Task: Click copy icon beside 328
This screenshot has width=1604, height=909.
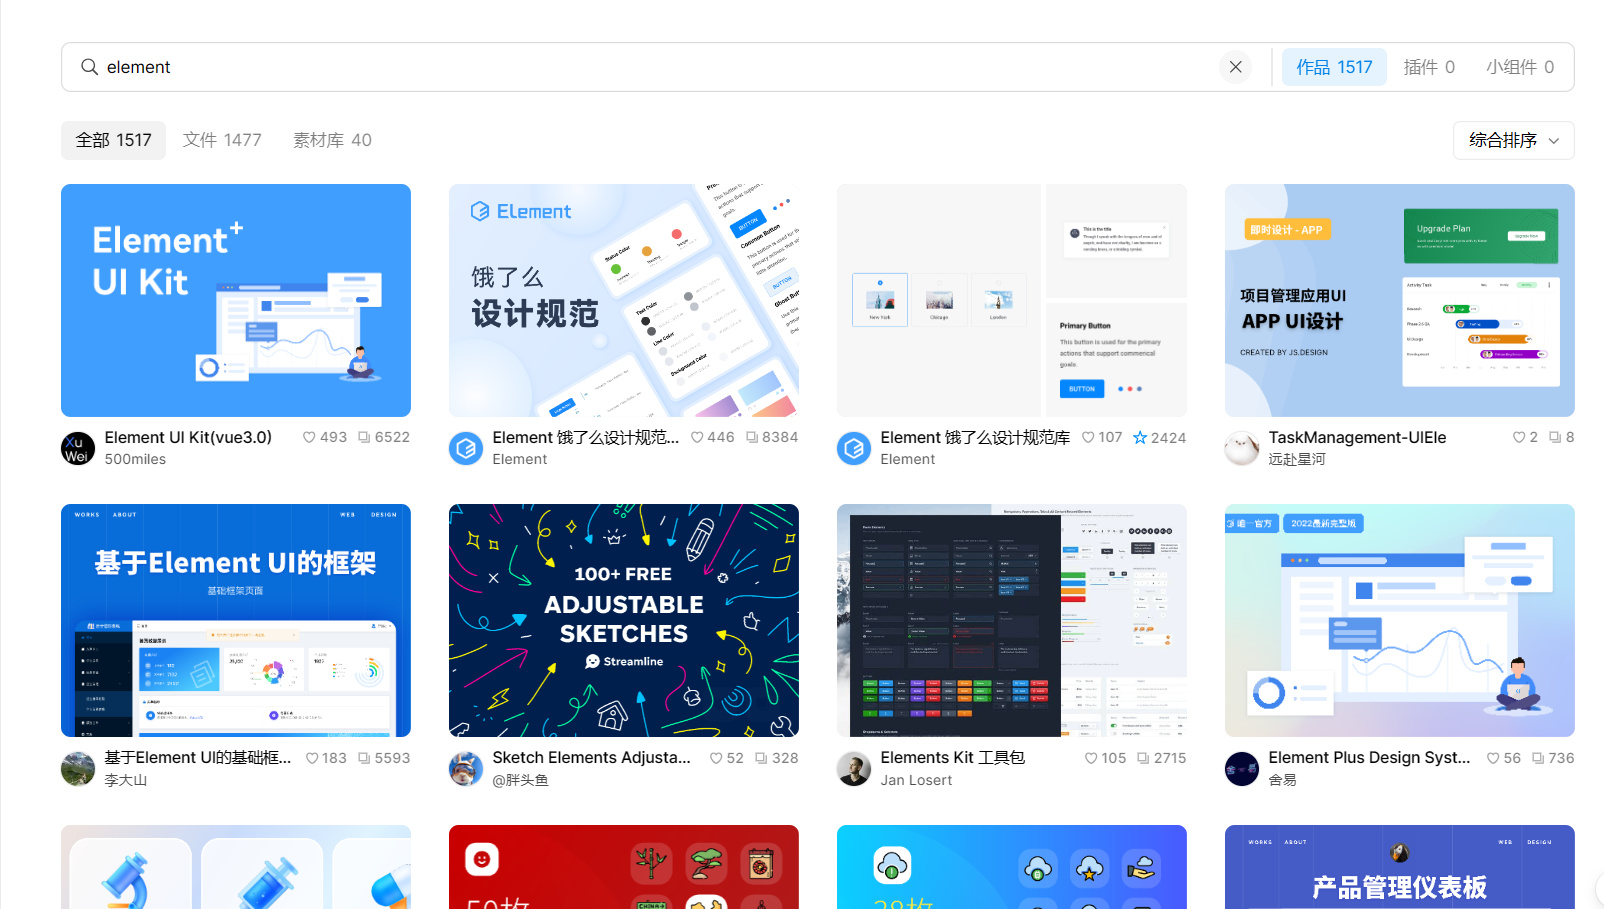Action: (761, 758)
